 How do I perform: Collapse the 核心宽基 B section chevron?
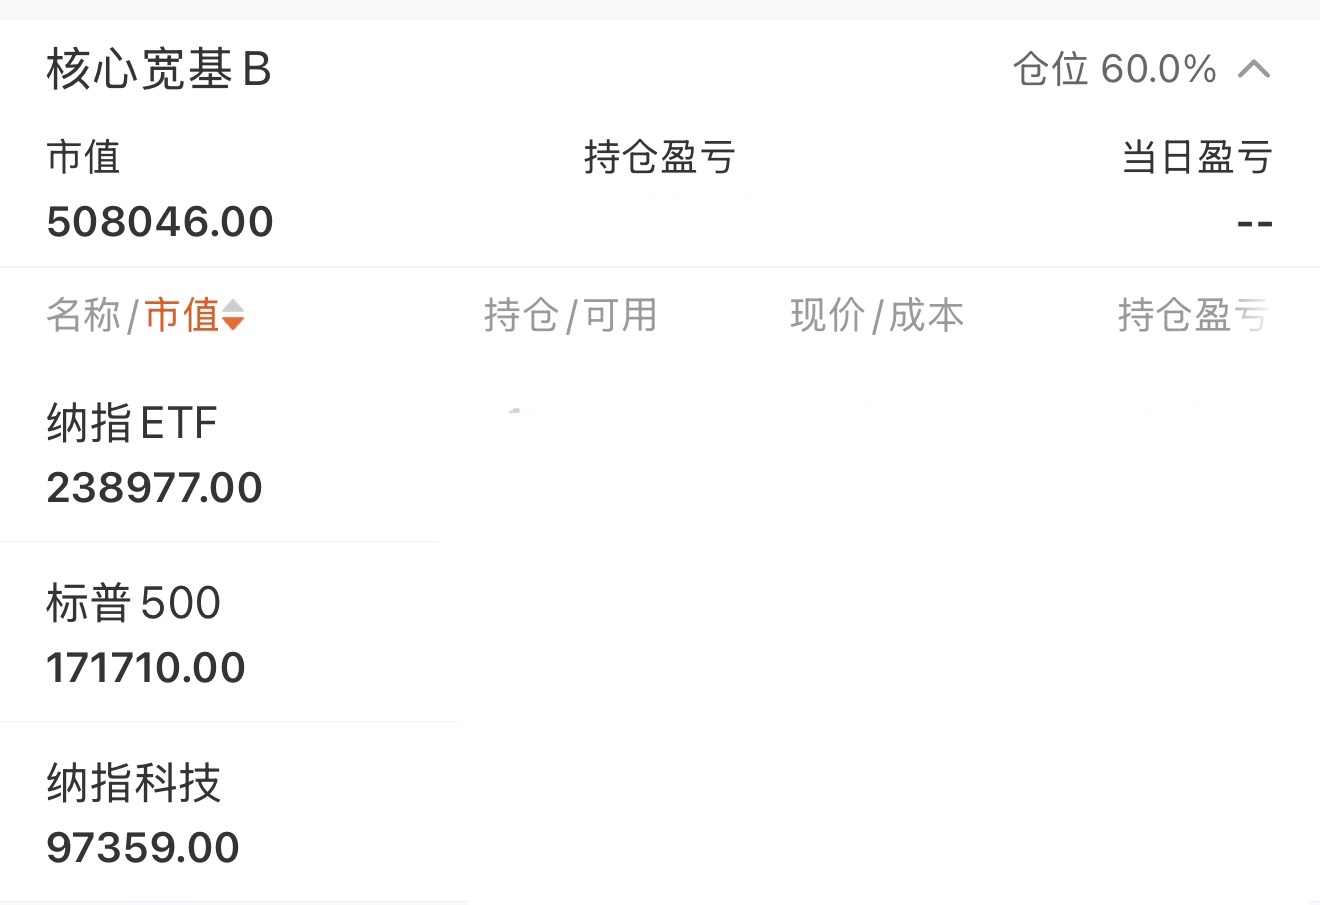tap(1254, 69)
